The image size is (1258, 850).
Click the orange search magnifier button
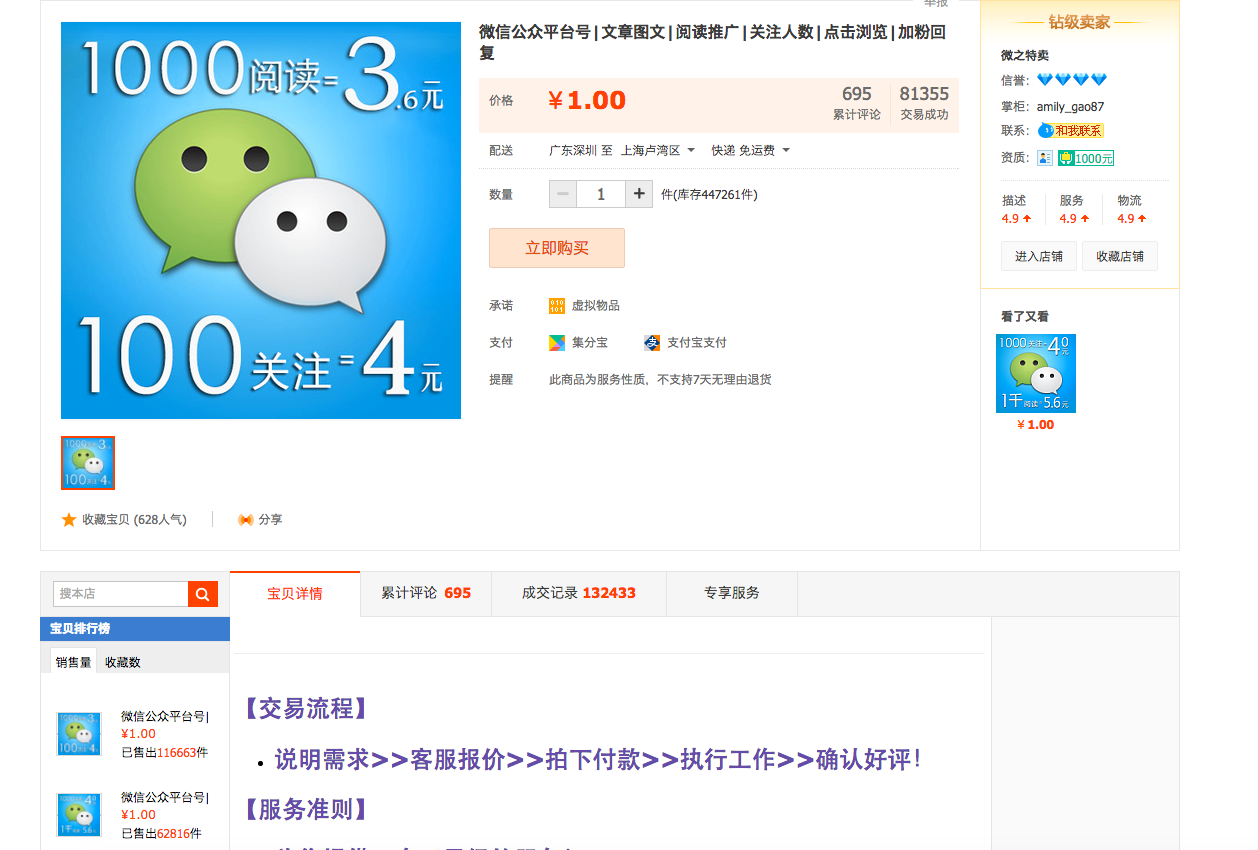202,594
